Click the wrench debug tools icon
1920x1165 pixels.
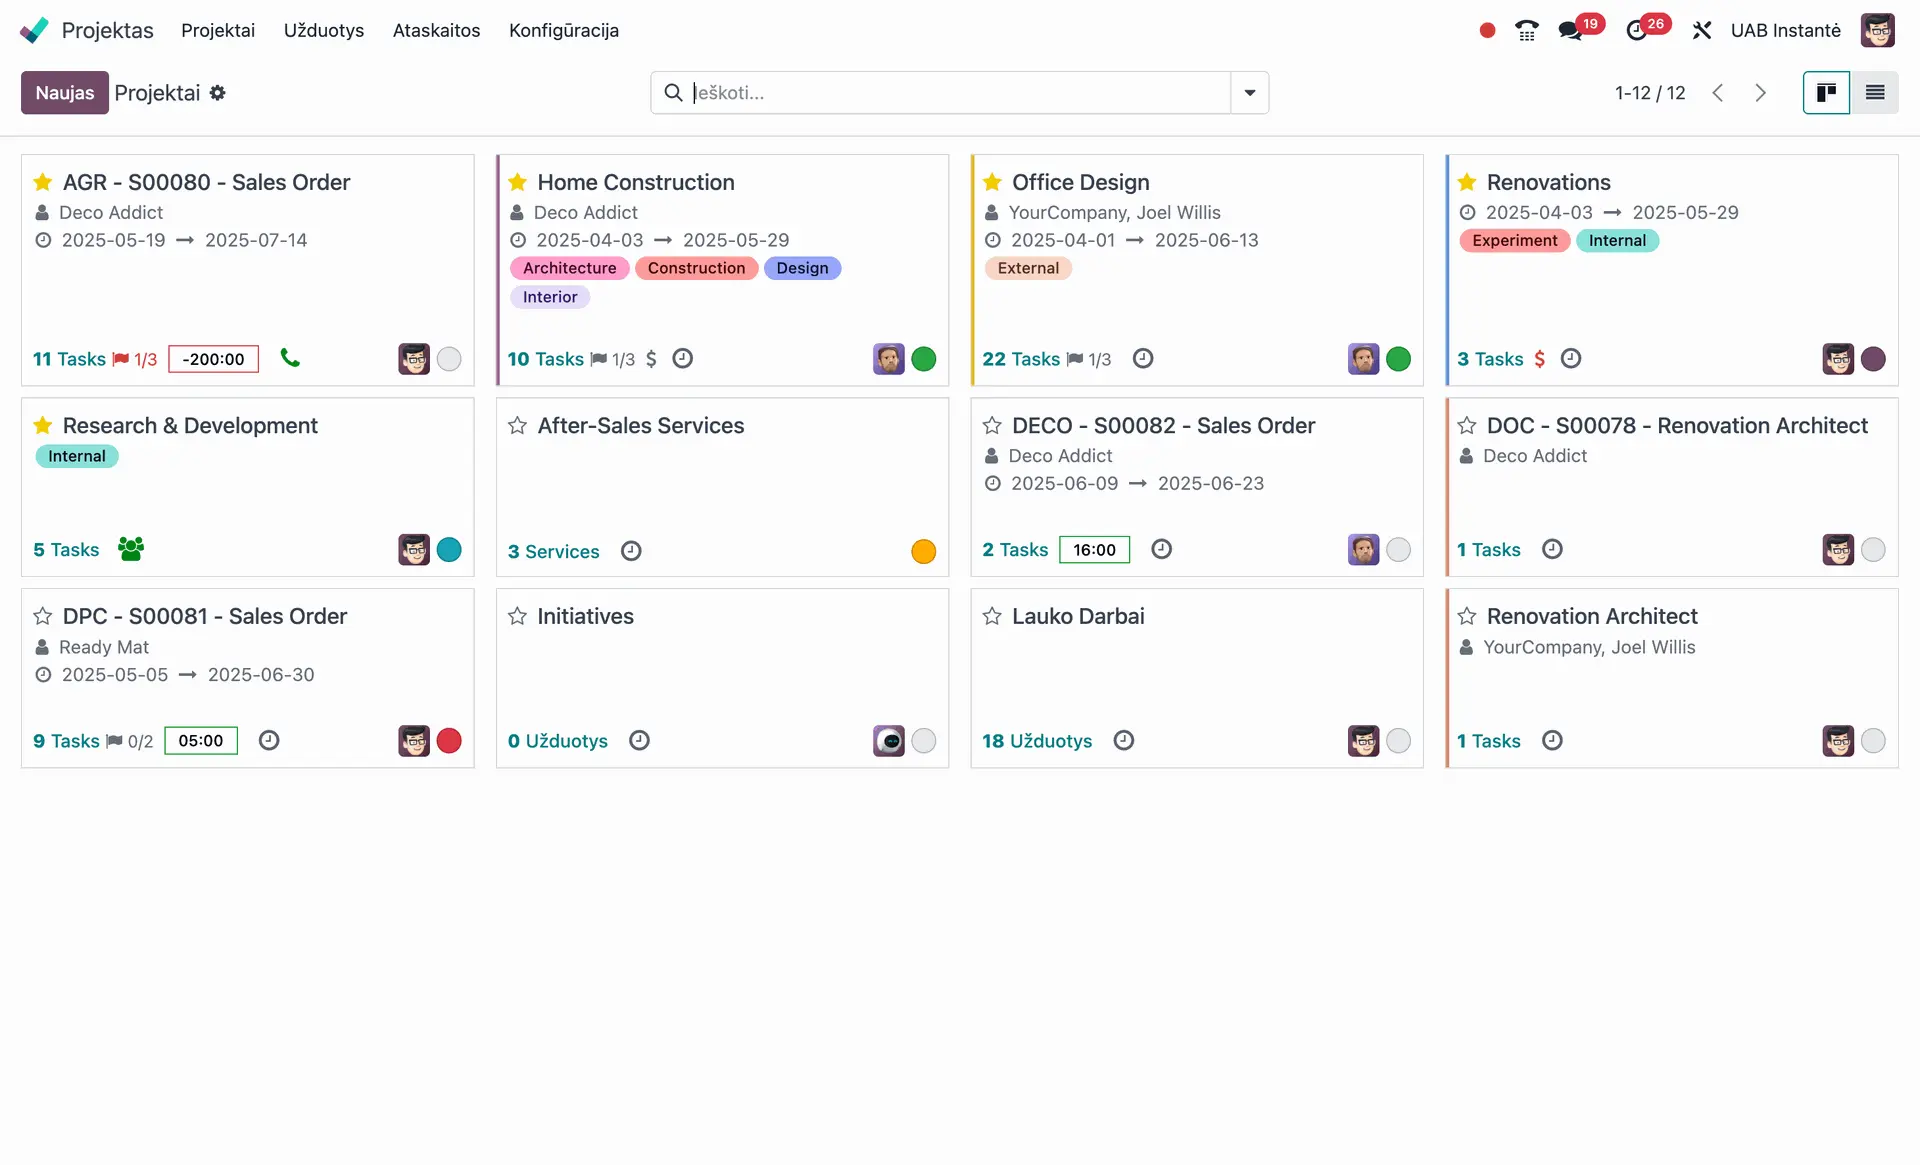click(x=1701, y=31)
